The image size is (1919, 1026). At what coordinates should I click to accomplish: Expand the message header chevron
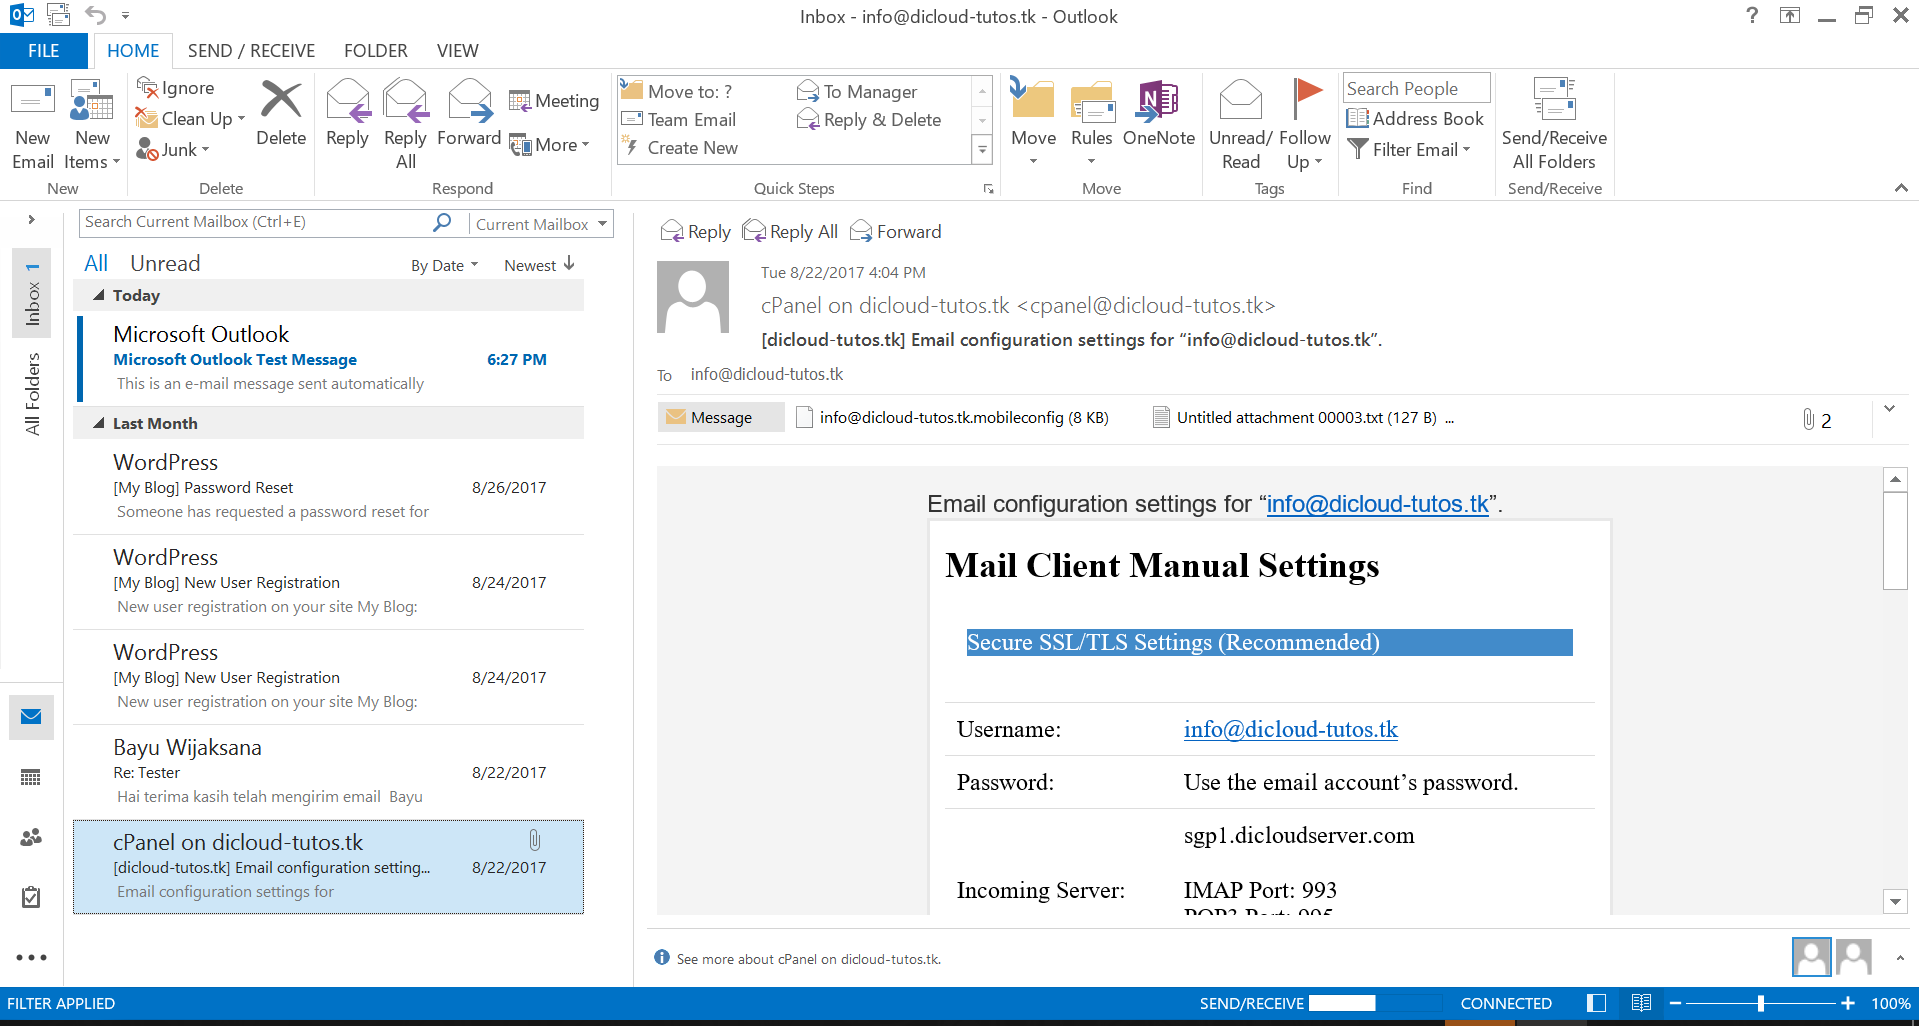point(1889,408)
